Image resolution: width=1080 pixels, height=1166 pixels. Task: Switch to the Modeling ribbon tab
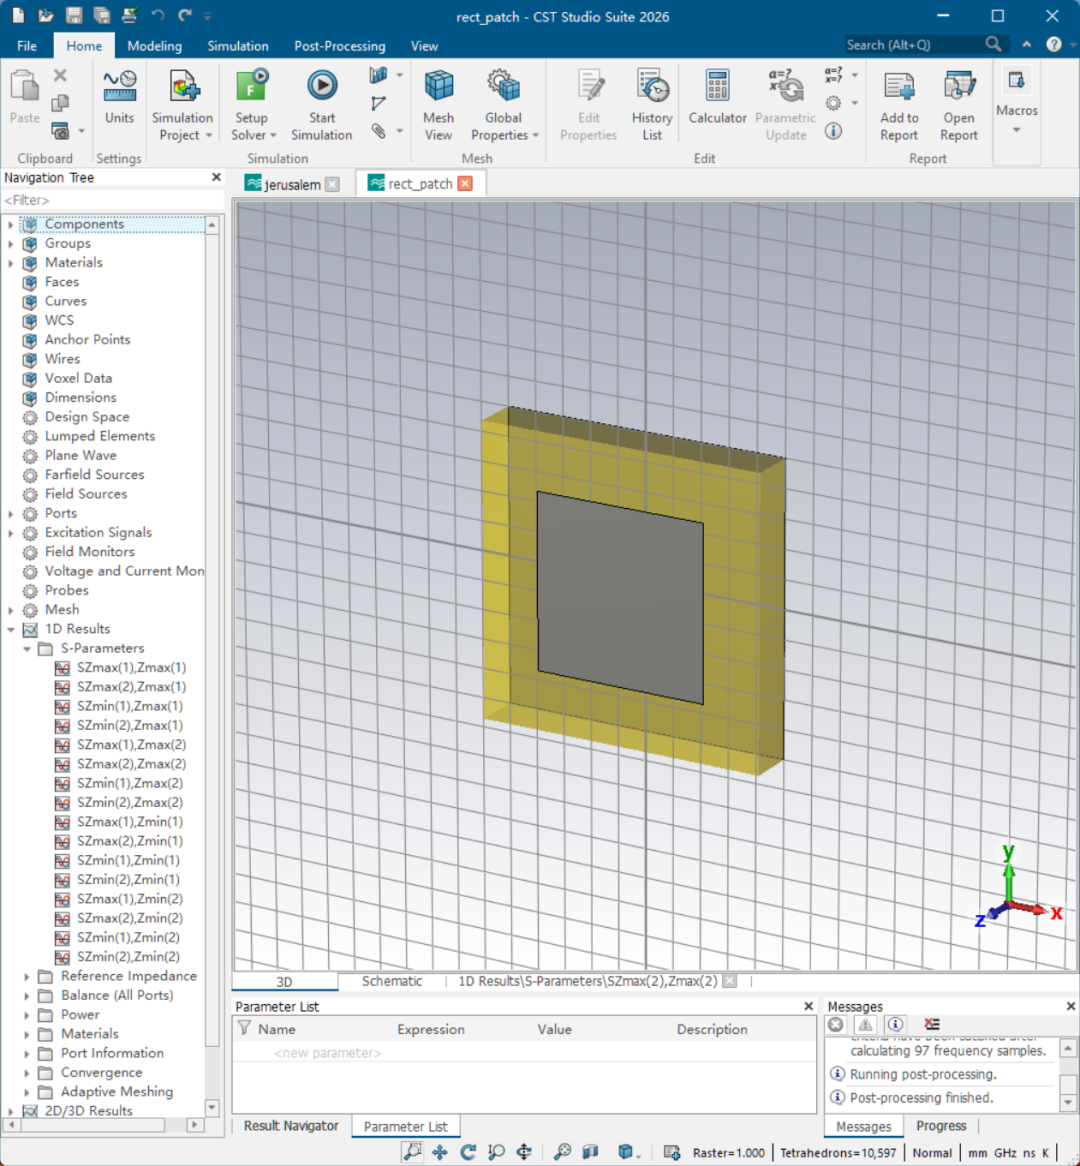154,45
